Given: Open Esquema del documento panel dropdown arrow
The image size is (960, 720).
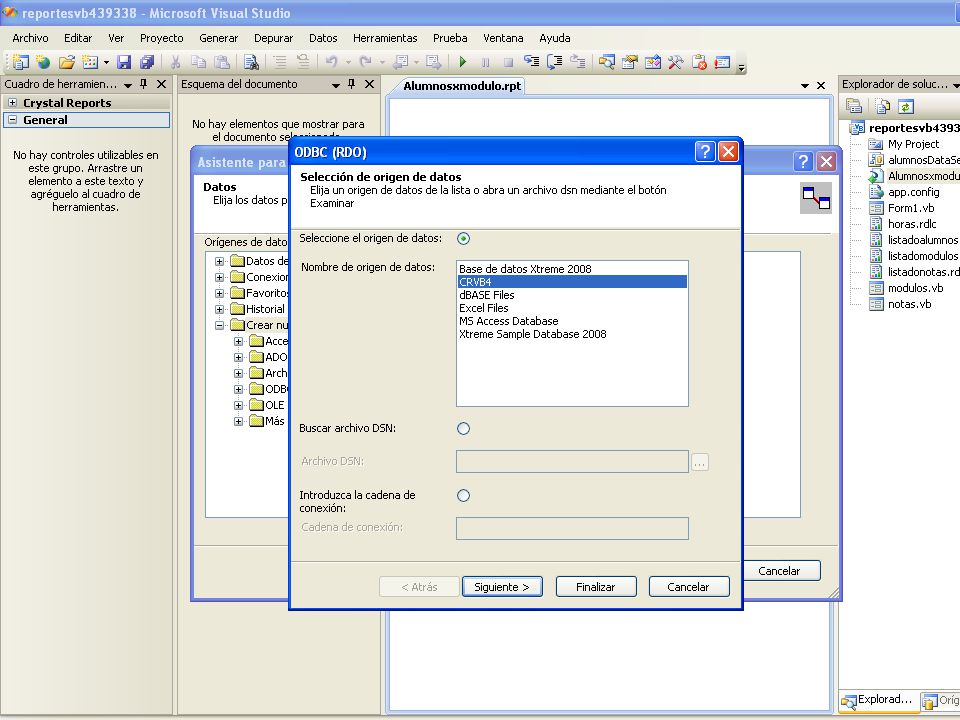Looking at the screenshot, I should click(336, 85).
